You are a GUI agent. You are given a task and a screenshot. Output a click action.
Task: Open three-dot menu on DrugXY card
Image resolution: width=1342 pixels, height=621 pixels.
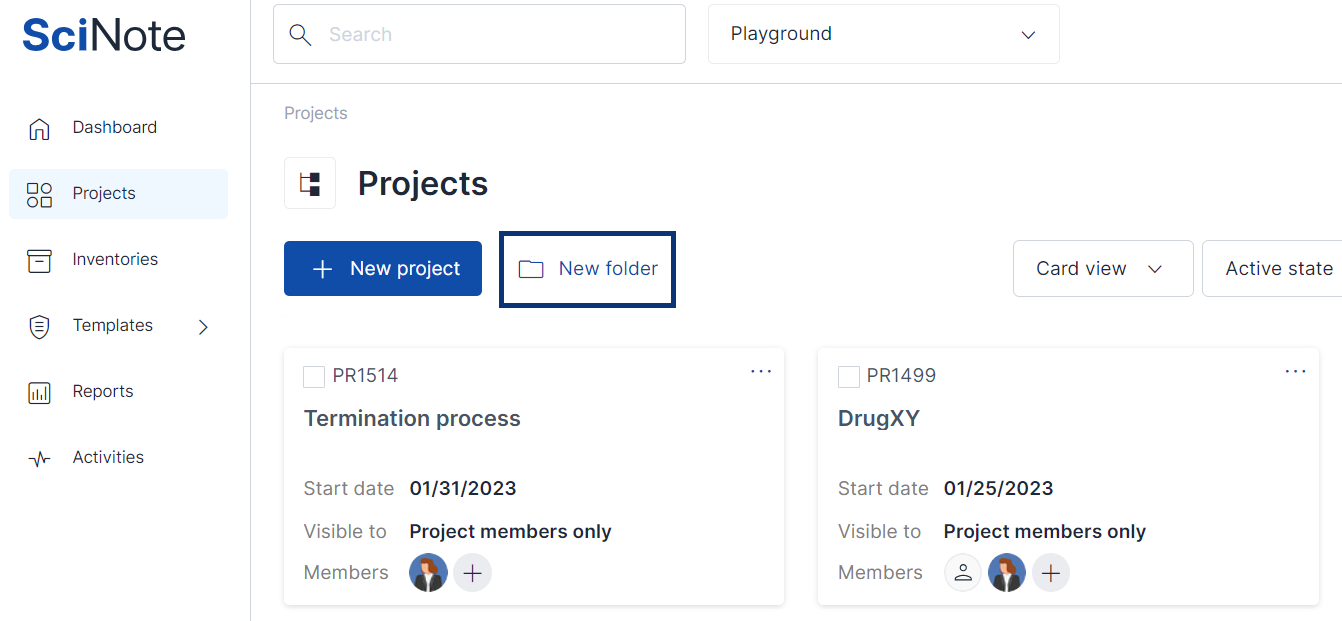coord(1295,371)
